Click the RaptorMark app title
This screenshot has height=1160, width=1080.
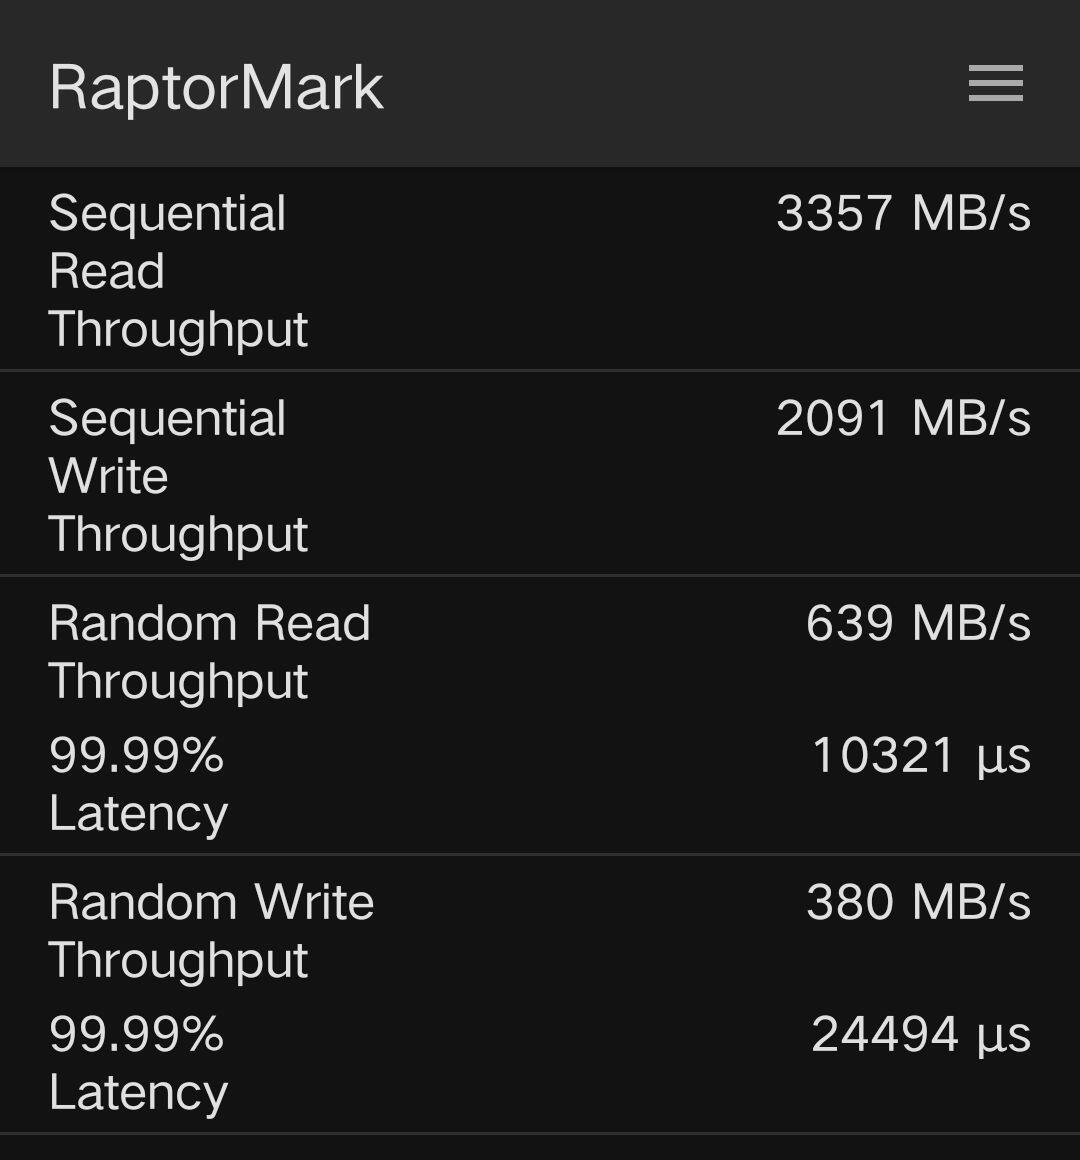click(x=216, y=88)
